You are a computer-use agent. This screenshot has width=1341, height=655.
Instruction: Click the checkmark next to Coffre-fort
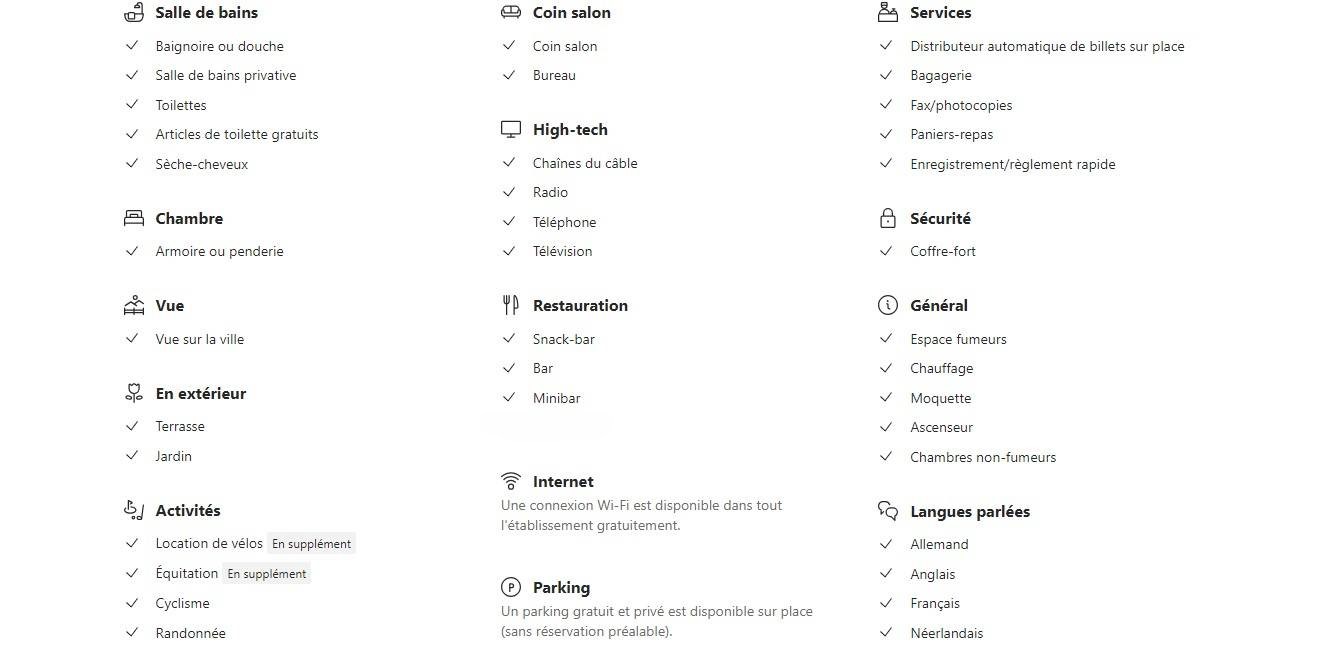[886, 251]
